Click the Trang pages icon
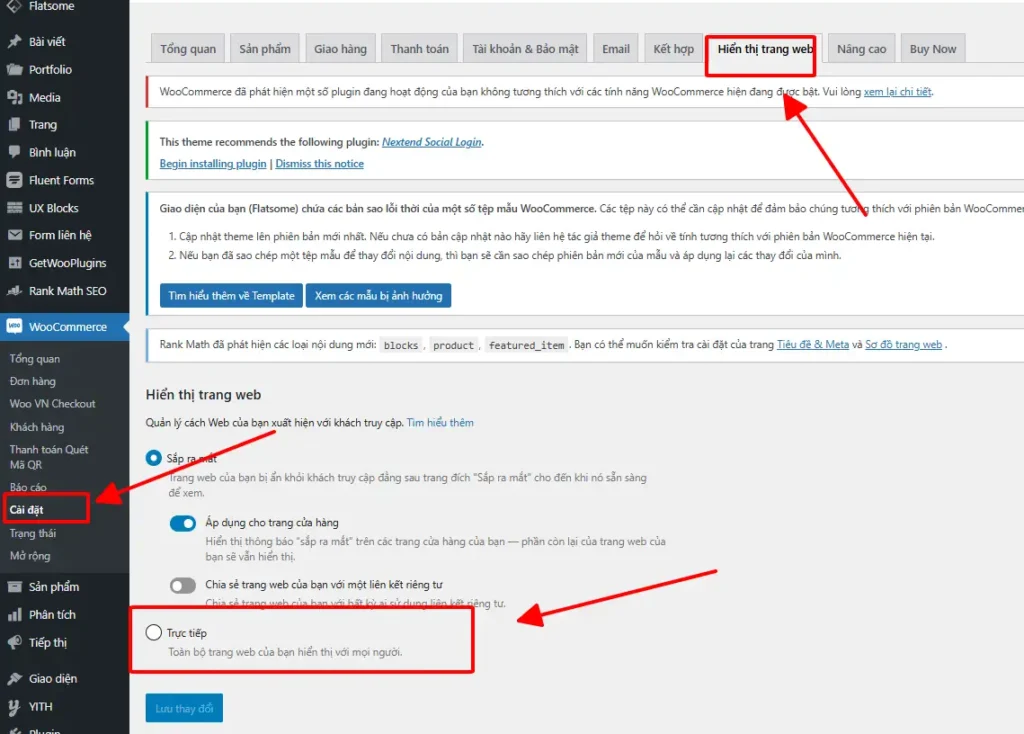The image size is (1024, 734). 14,125
